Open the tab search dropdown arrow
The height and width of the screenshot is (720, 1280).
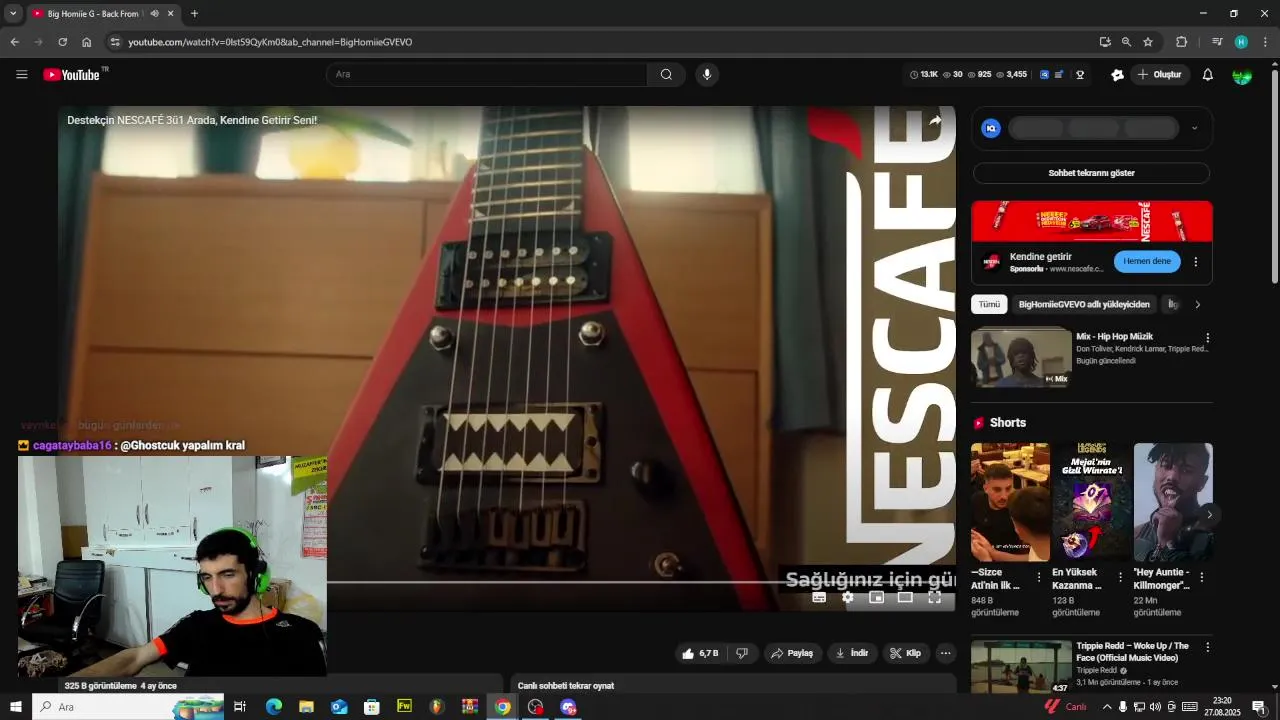click(x=13, y=14)
